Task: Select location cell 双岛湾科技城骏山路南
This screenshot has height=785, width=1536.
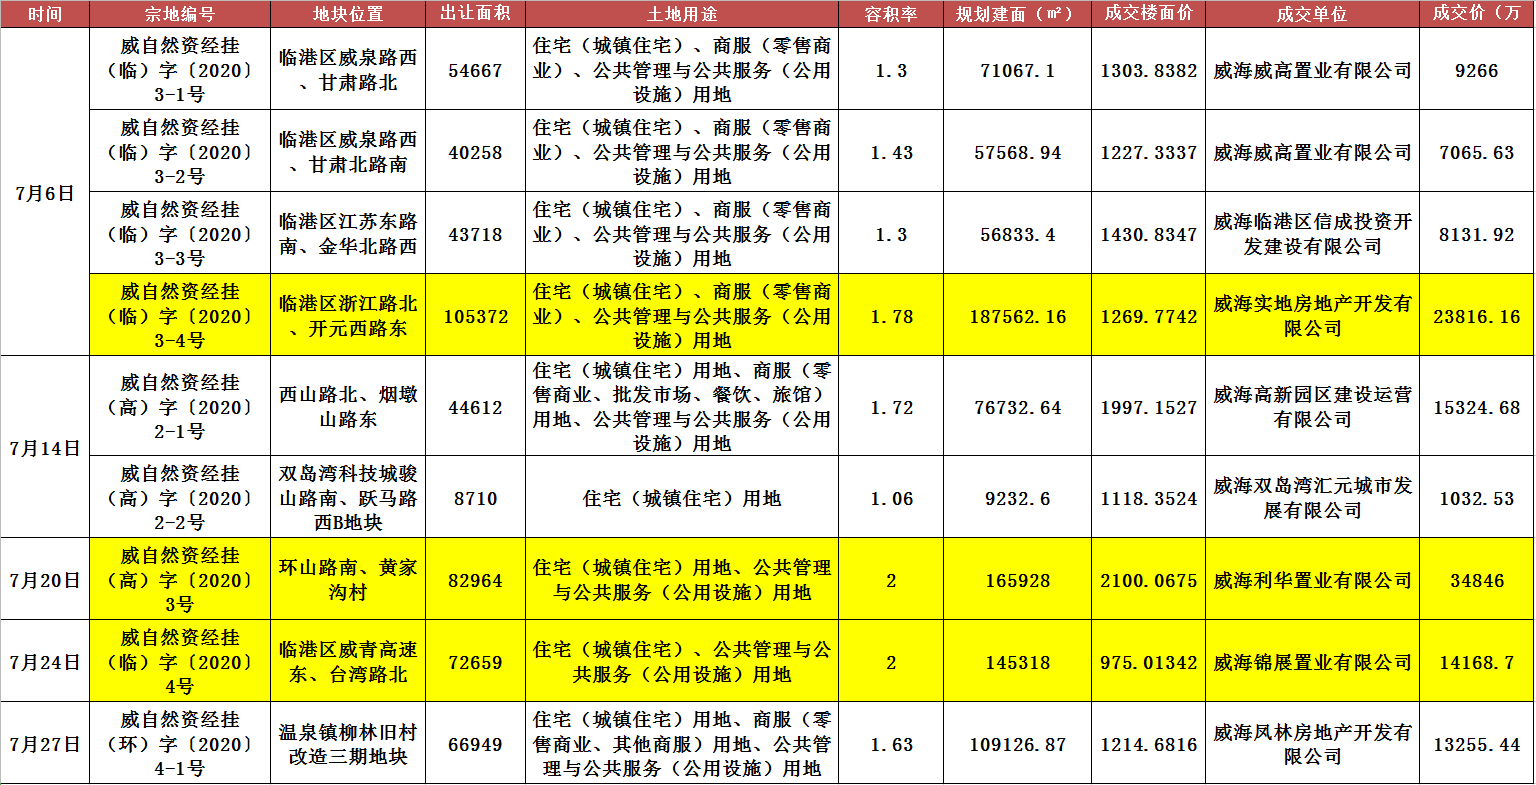Action: point(348,498)
